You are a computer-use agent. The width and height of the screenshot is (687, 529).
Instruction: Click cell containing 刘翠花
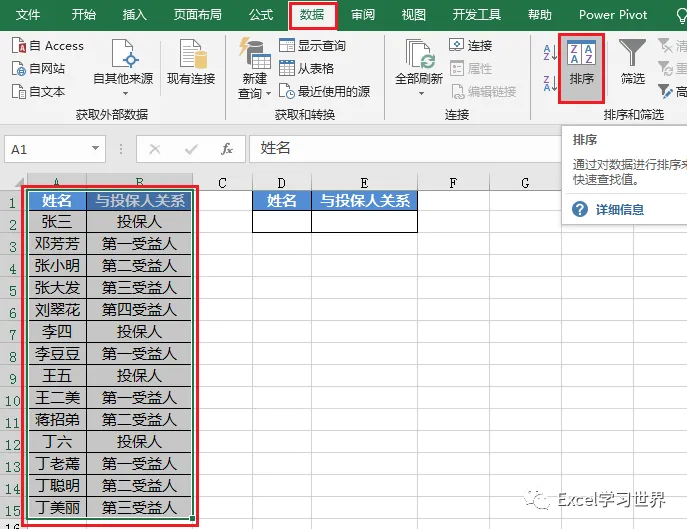[57, 310]
